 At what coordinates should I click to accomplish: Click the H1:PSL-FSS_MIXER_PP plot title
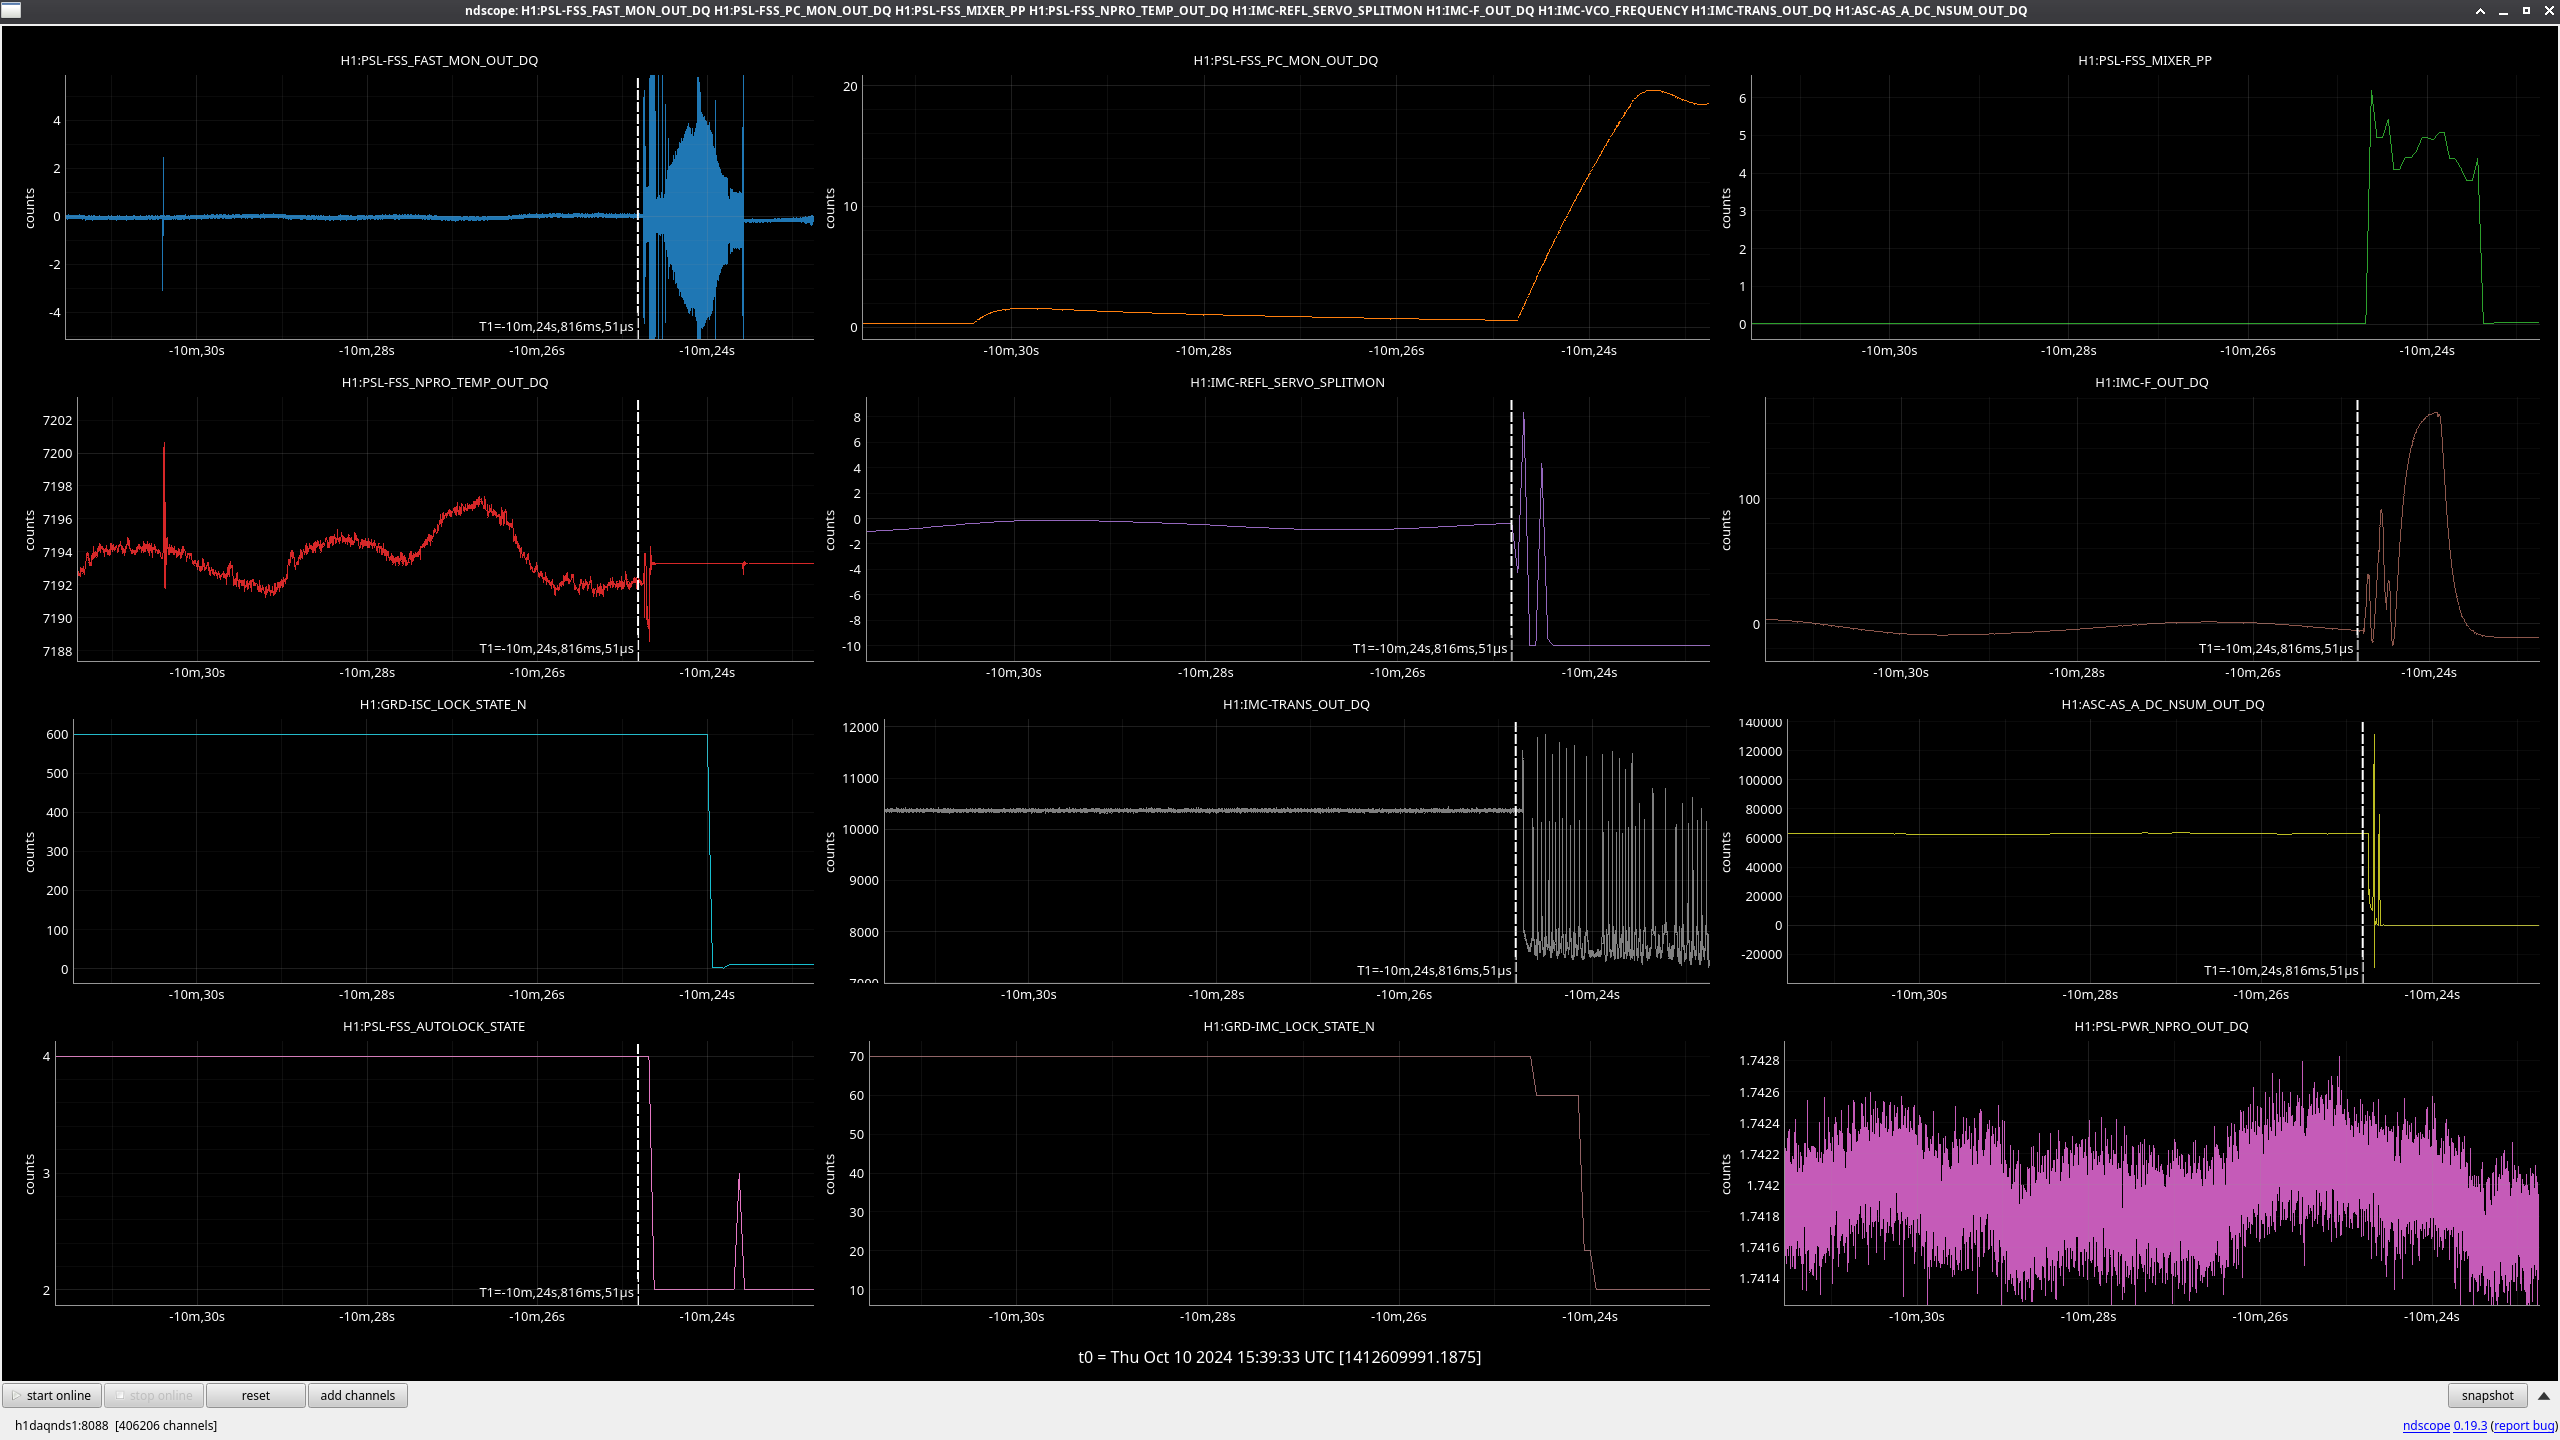pos(2144,60)
